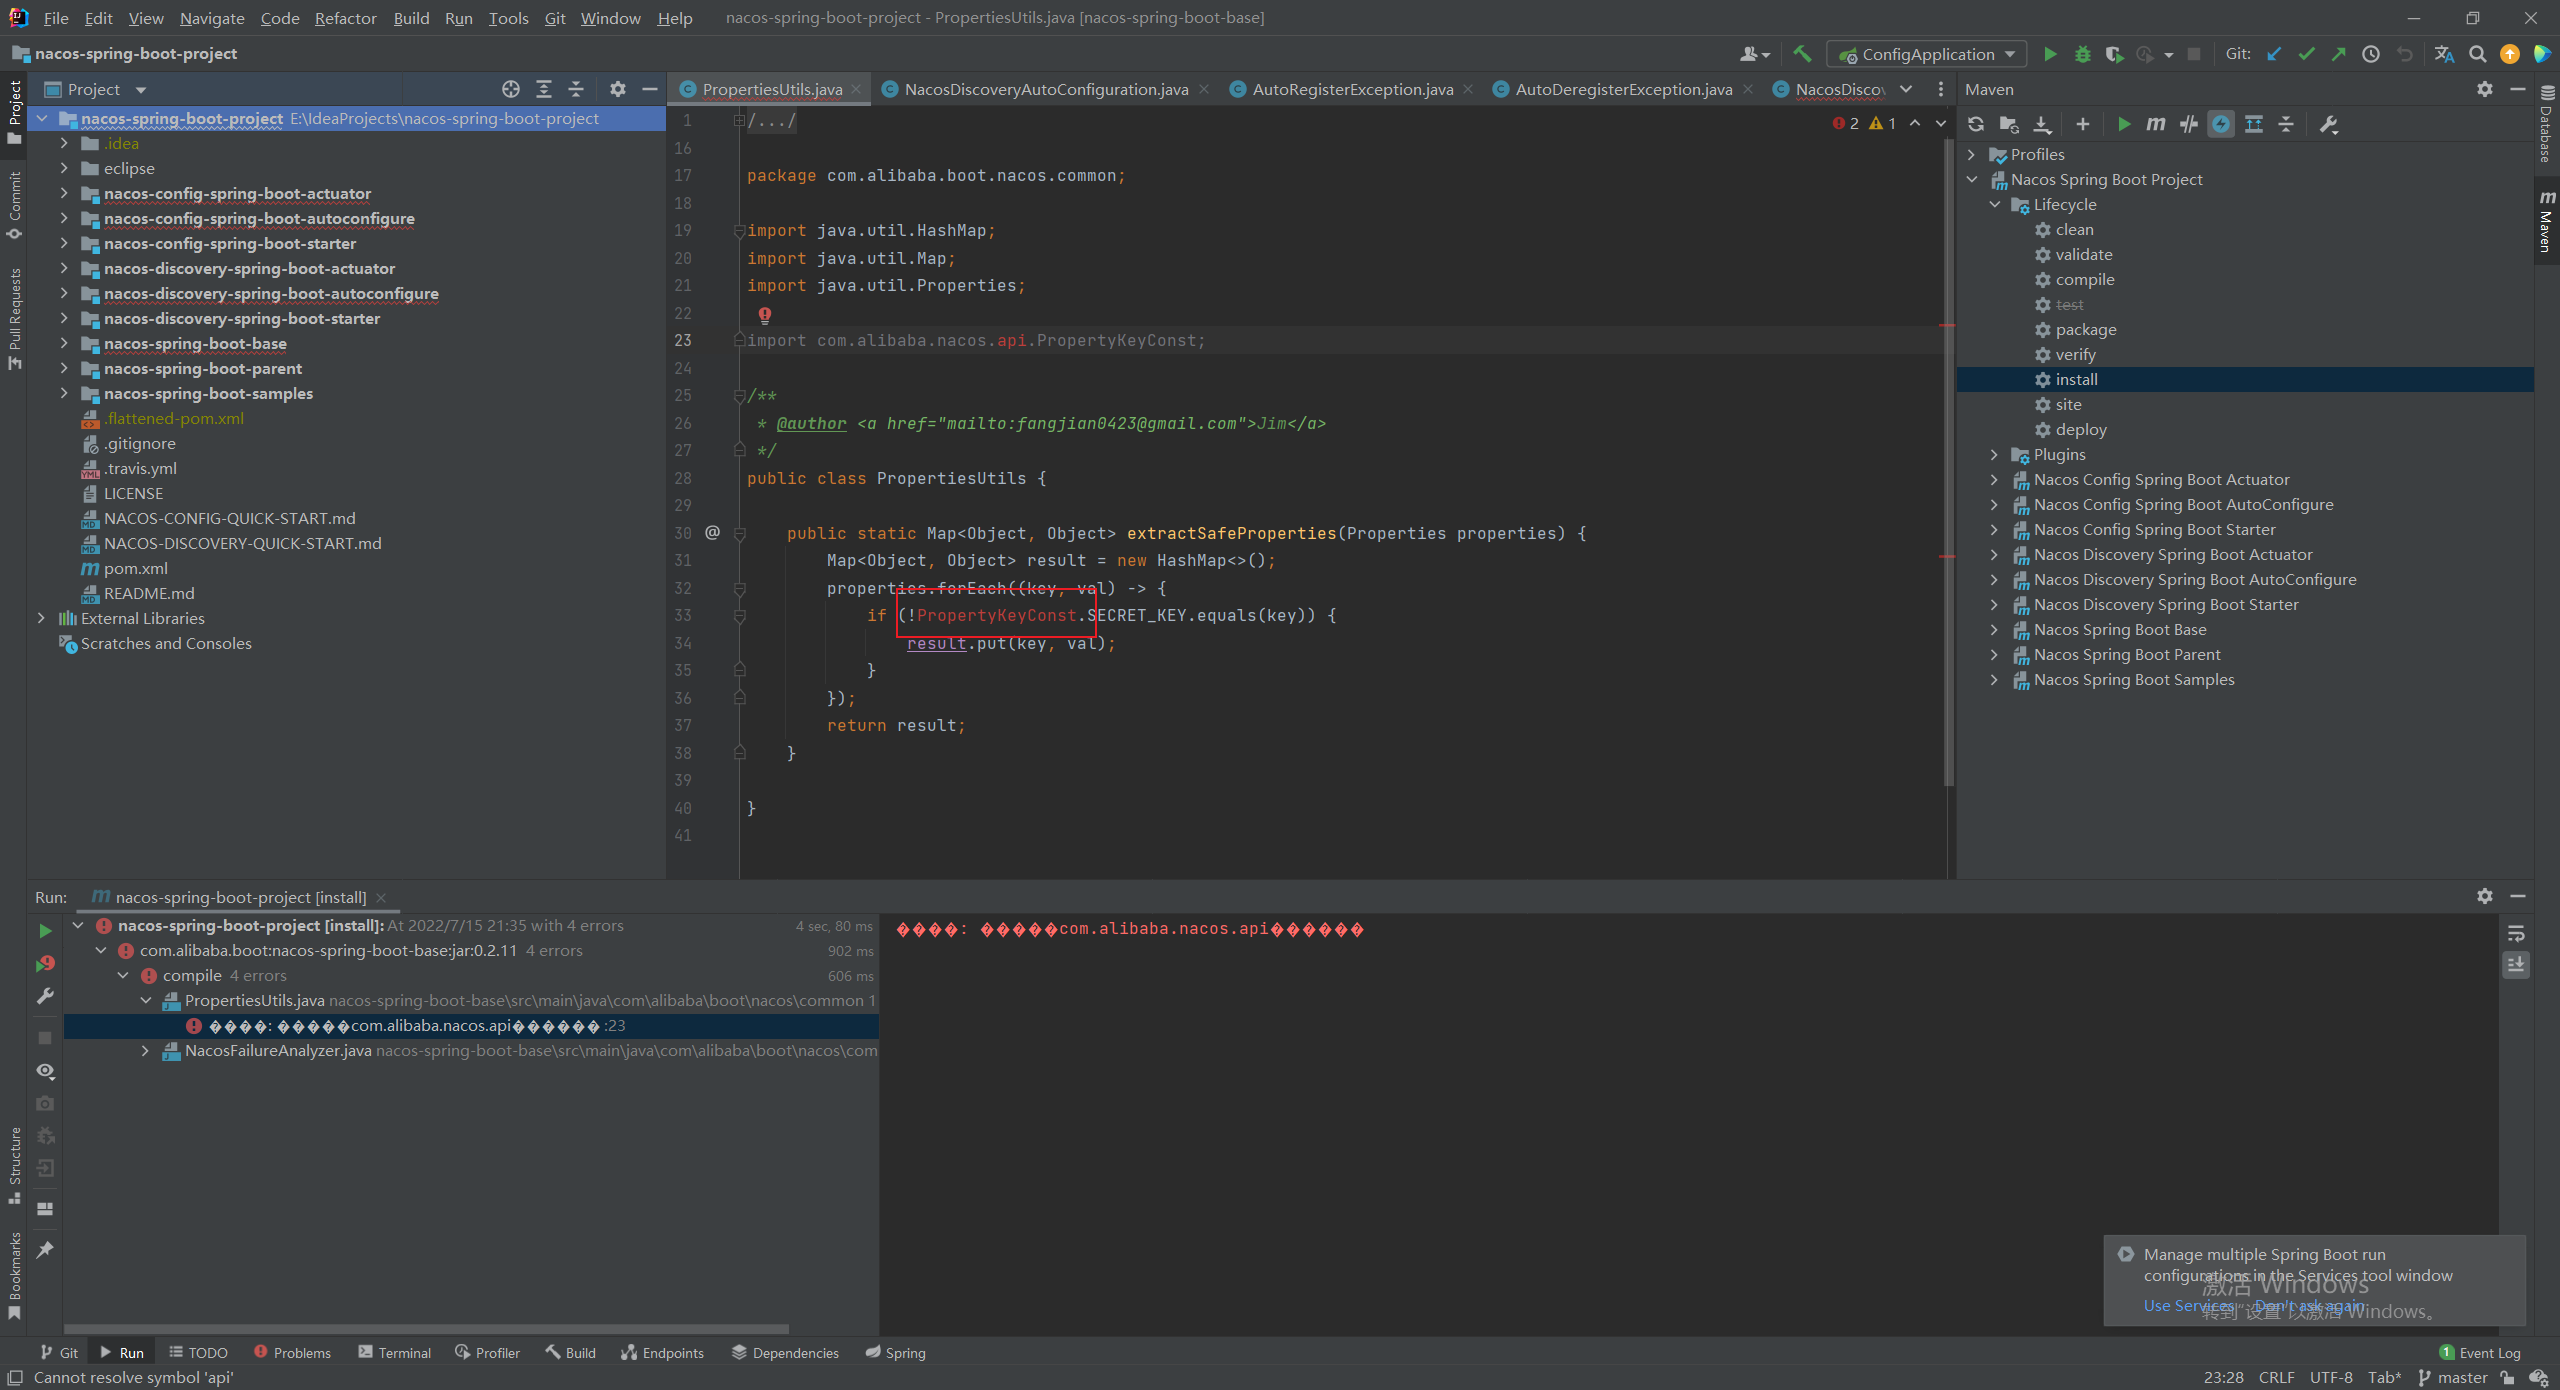
Task: Collapse the compile 4 errors node
Action: pos(124,975)
